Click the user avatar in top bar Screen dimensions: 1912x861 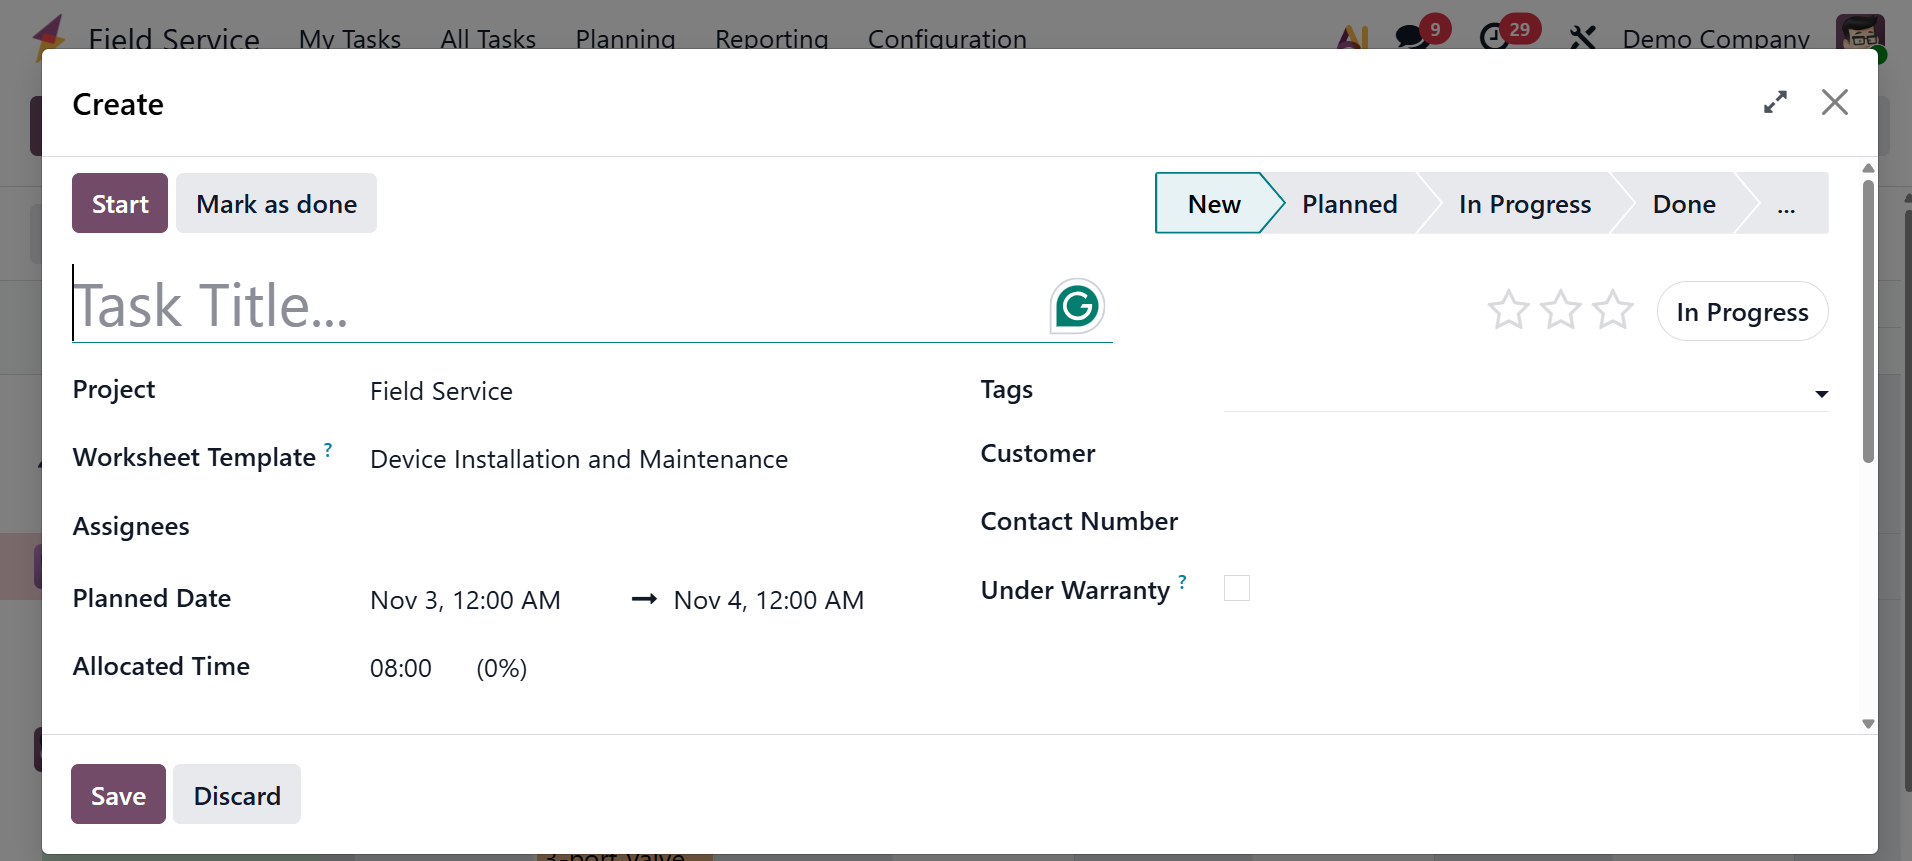(1859, 34)
